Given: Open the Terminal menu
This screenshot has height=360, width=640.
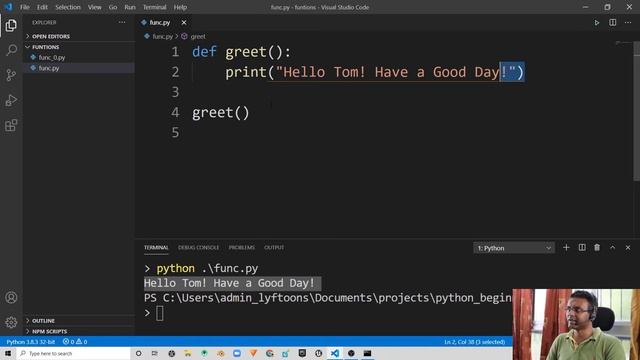Looking at the screenshot, I should (x=154, y=7).
